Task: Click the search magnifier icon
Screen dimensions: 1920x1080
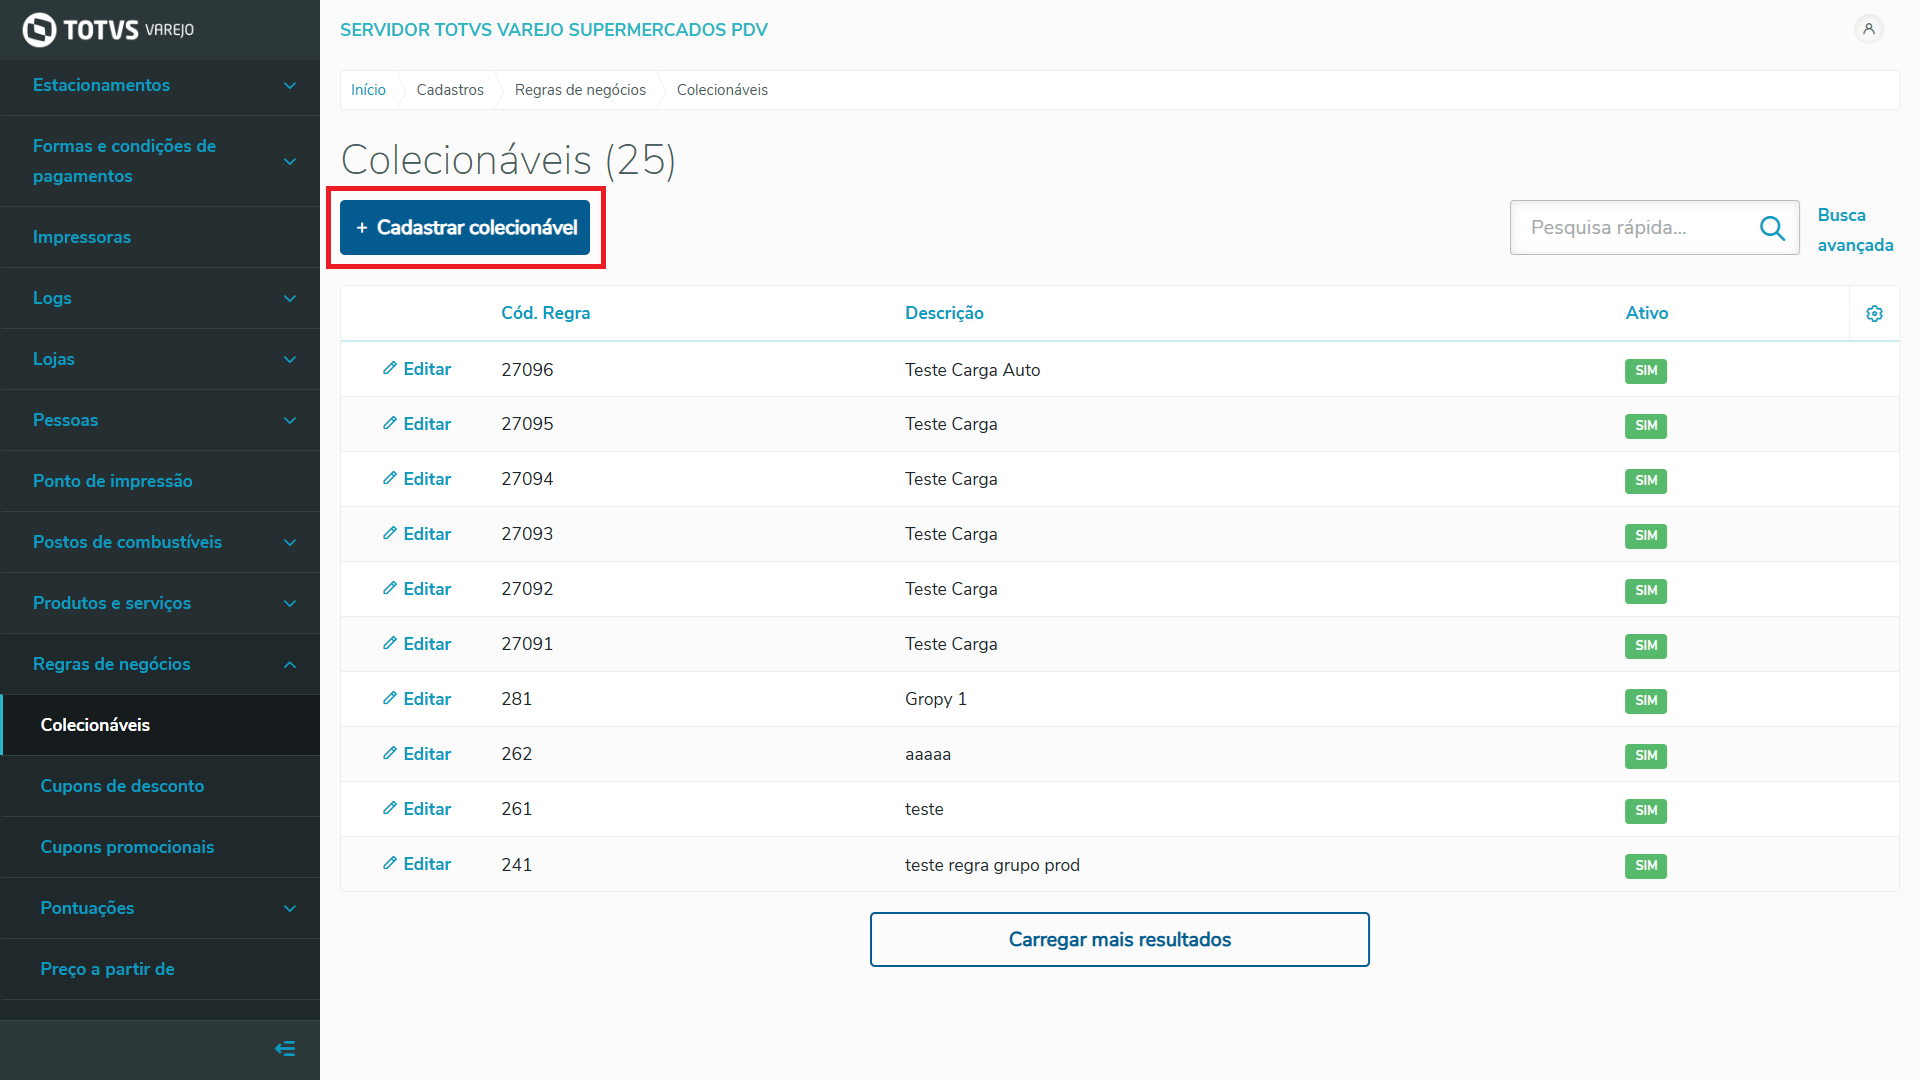Action: [1772, 228]
